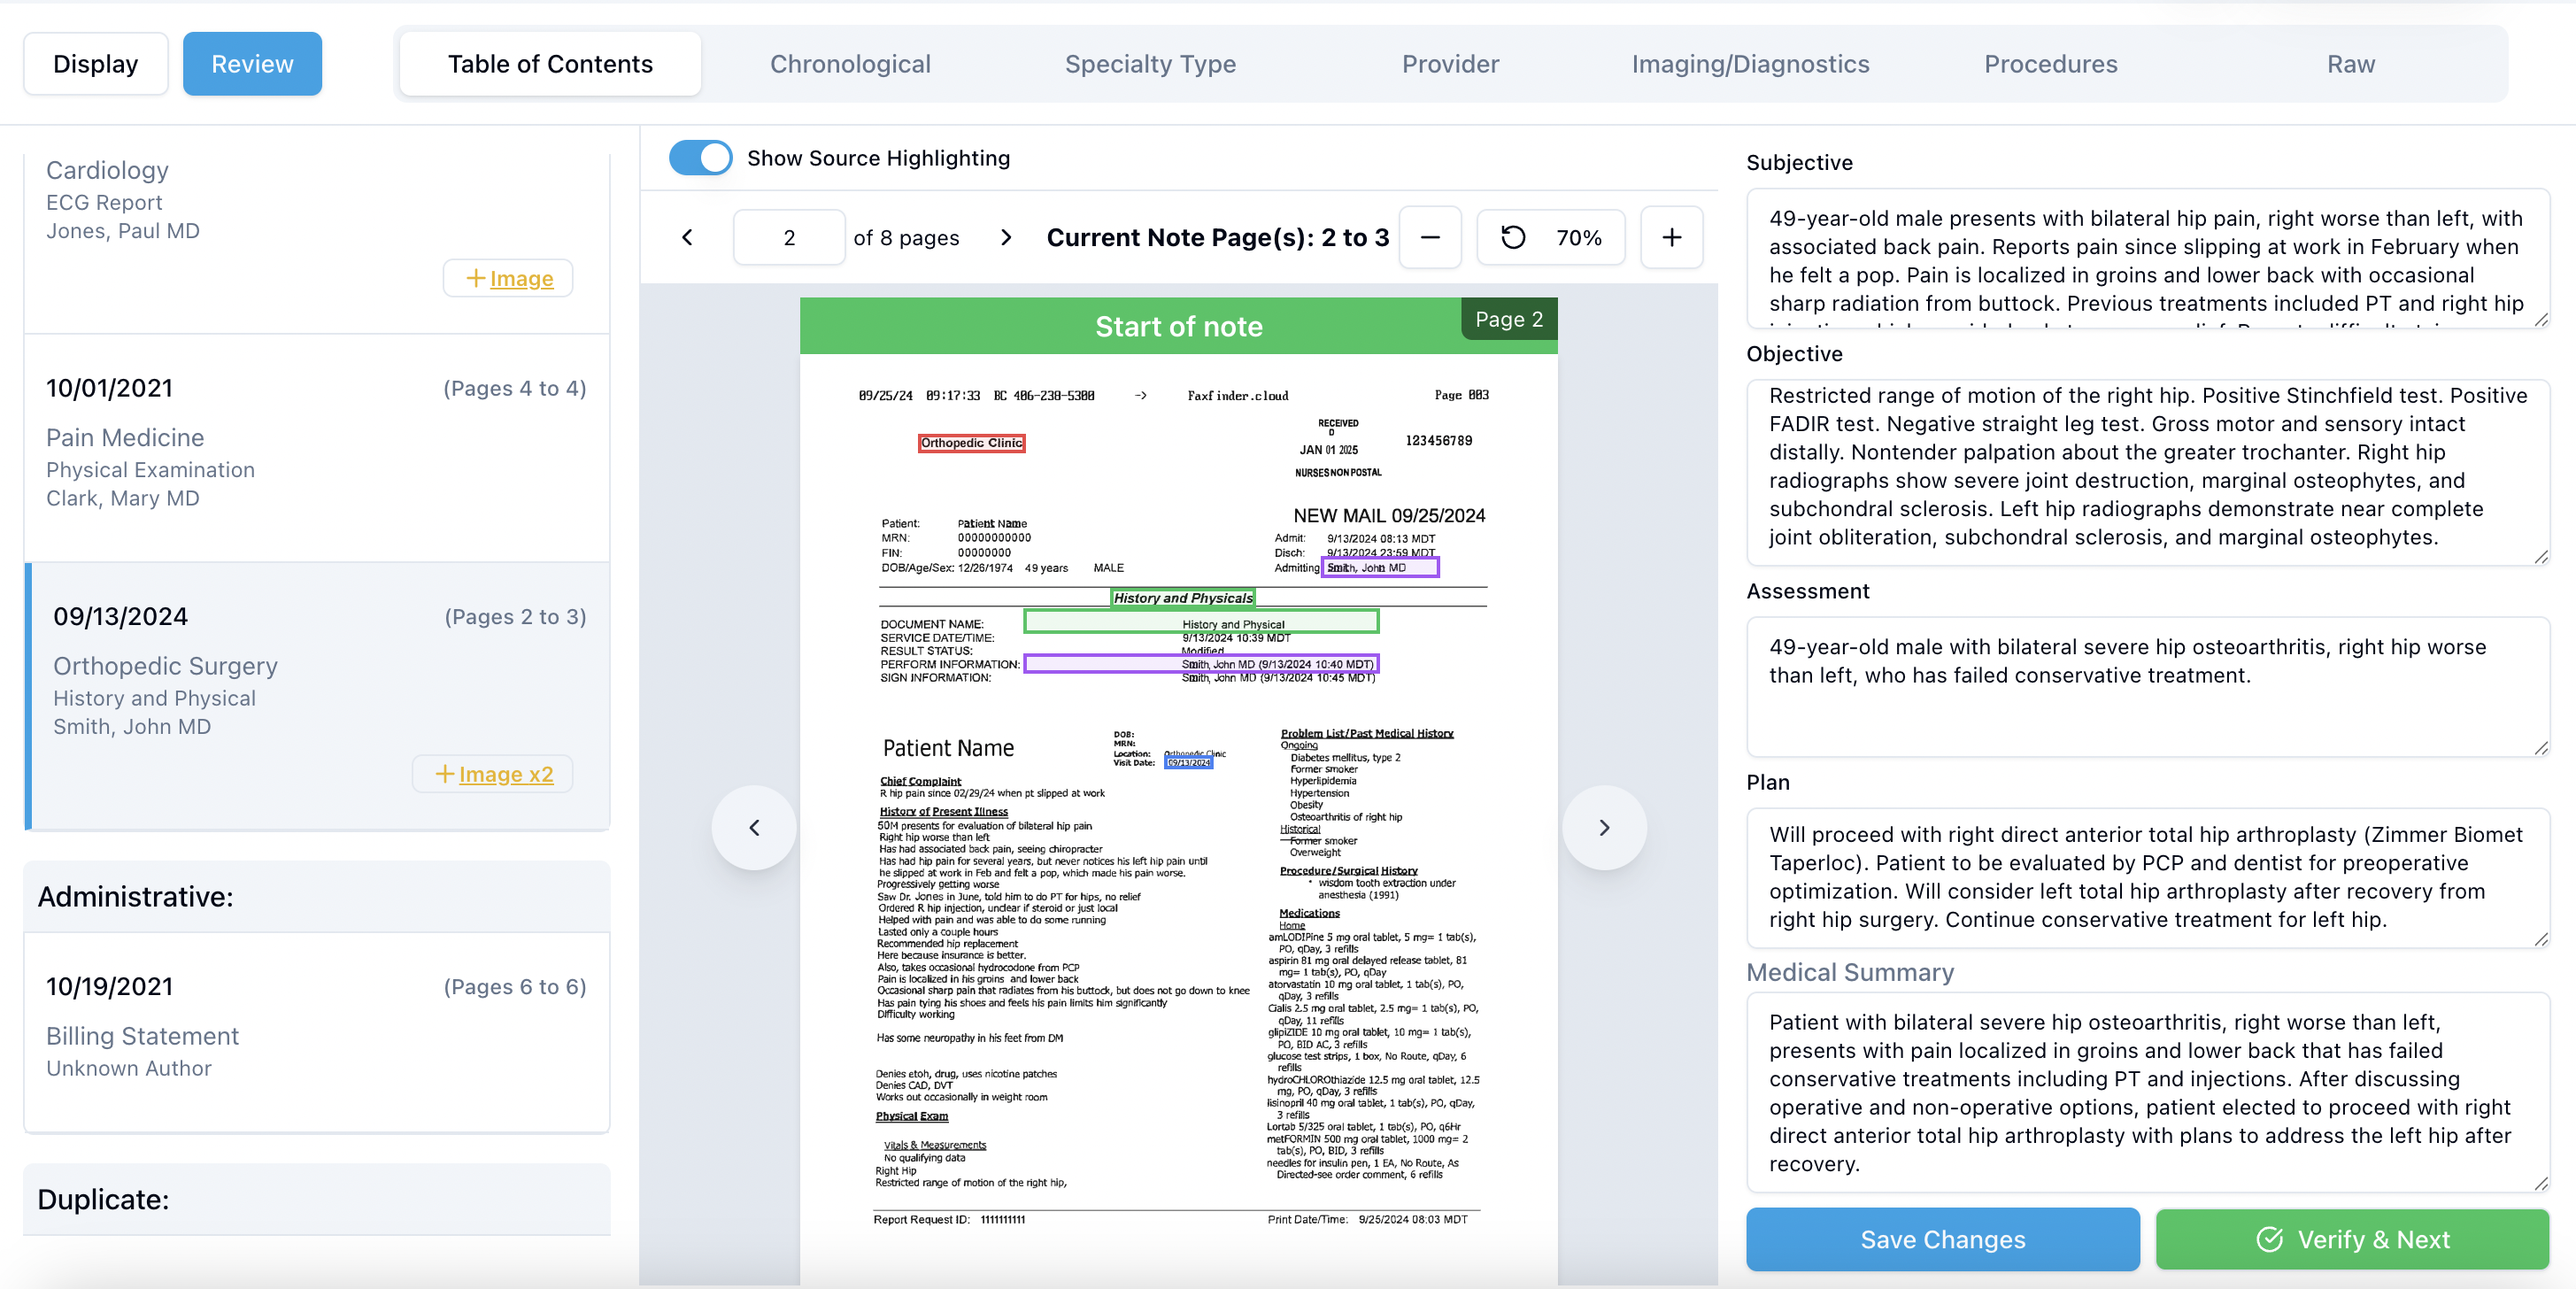
Task: Open the Table of Contents tab
Action: [550, 64]
